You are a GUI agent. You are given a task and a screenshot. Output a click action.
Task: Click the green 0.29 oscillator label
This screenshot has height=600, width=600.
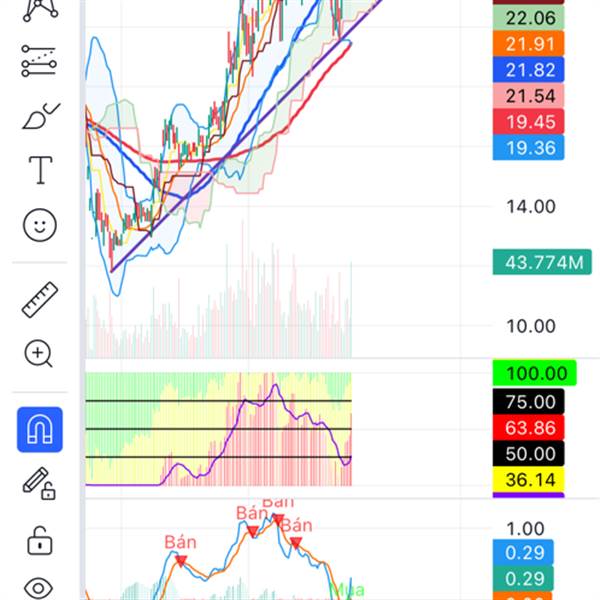(x=523, y=578)
